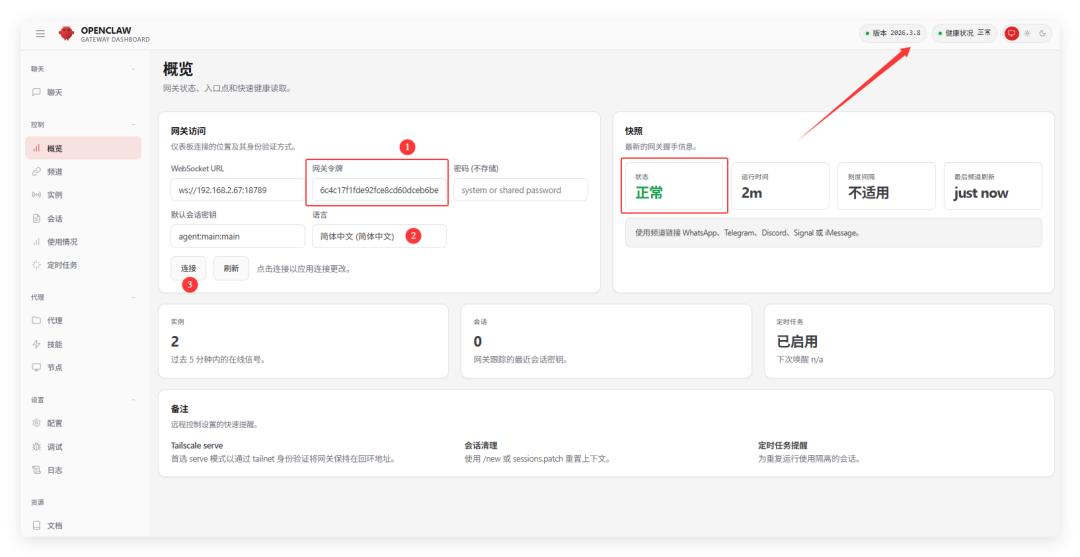The width and height of the screenshot is (1080, 557).
Task: Click the 刻度间隔 不适用 card
Action: [886, 186]
